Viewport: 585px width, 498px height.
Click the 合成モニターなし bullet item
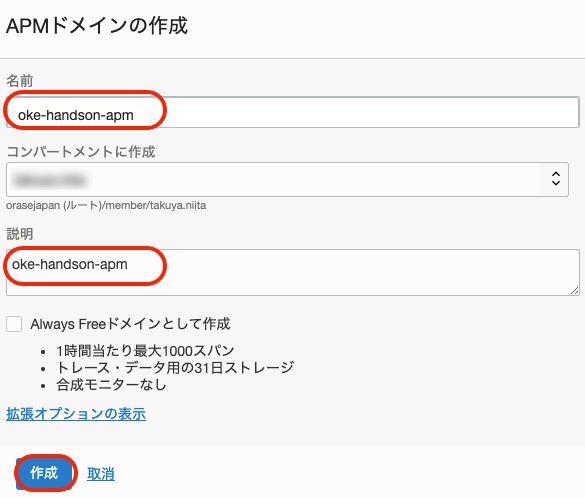point(111,385)
